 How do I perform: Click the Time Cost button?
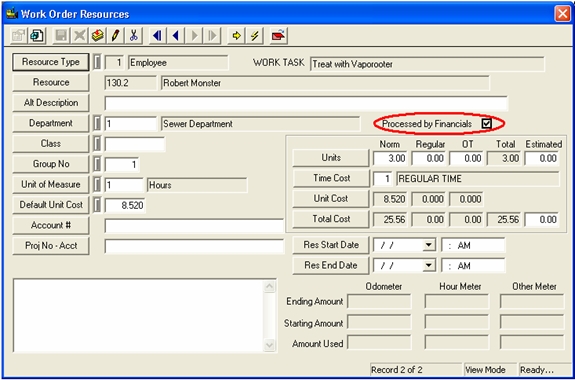pyautogui.click(x=331, y=179)
